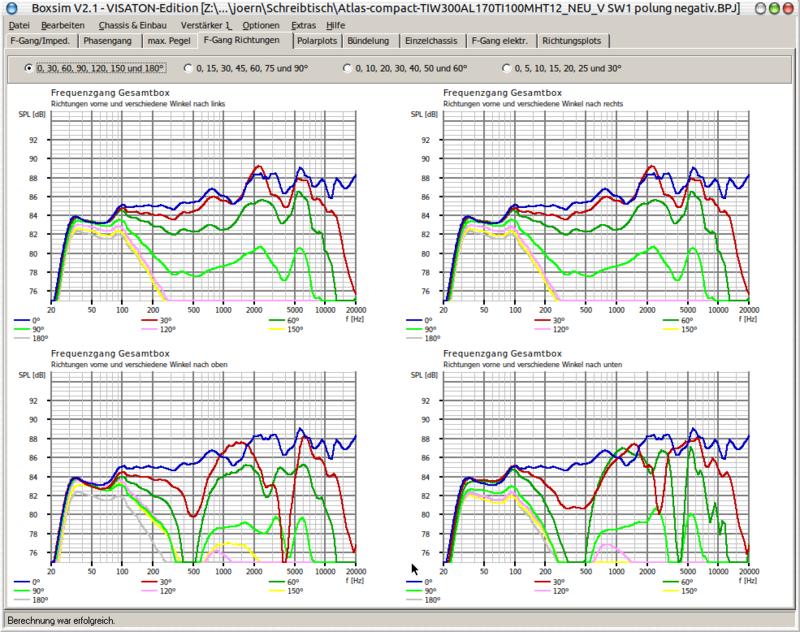Open the Datei menu
The width and height of the screenshot is (800, 632).
point(19,24)
